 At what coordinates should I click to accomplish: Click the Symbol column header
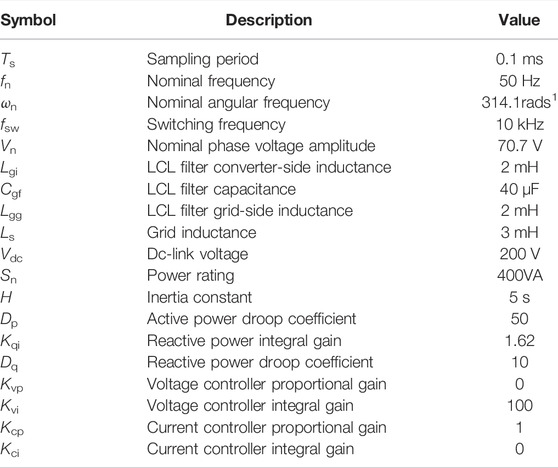pos(28,20)
